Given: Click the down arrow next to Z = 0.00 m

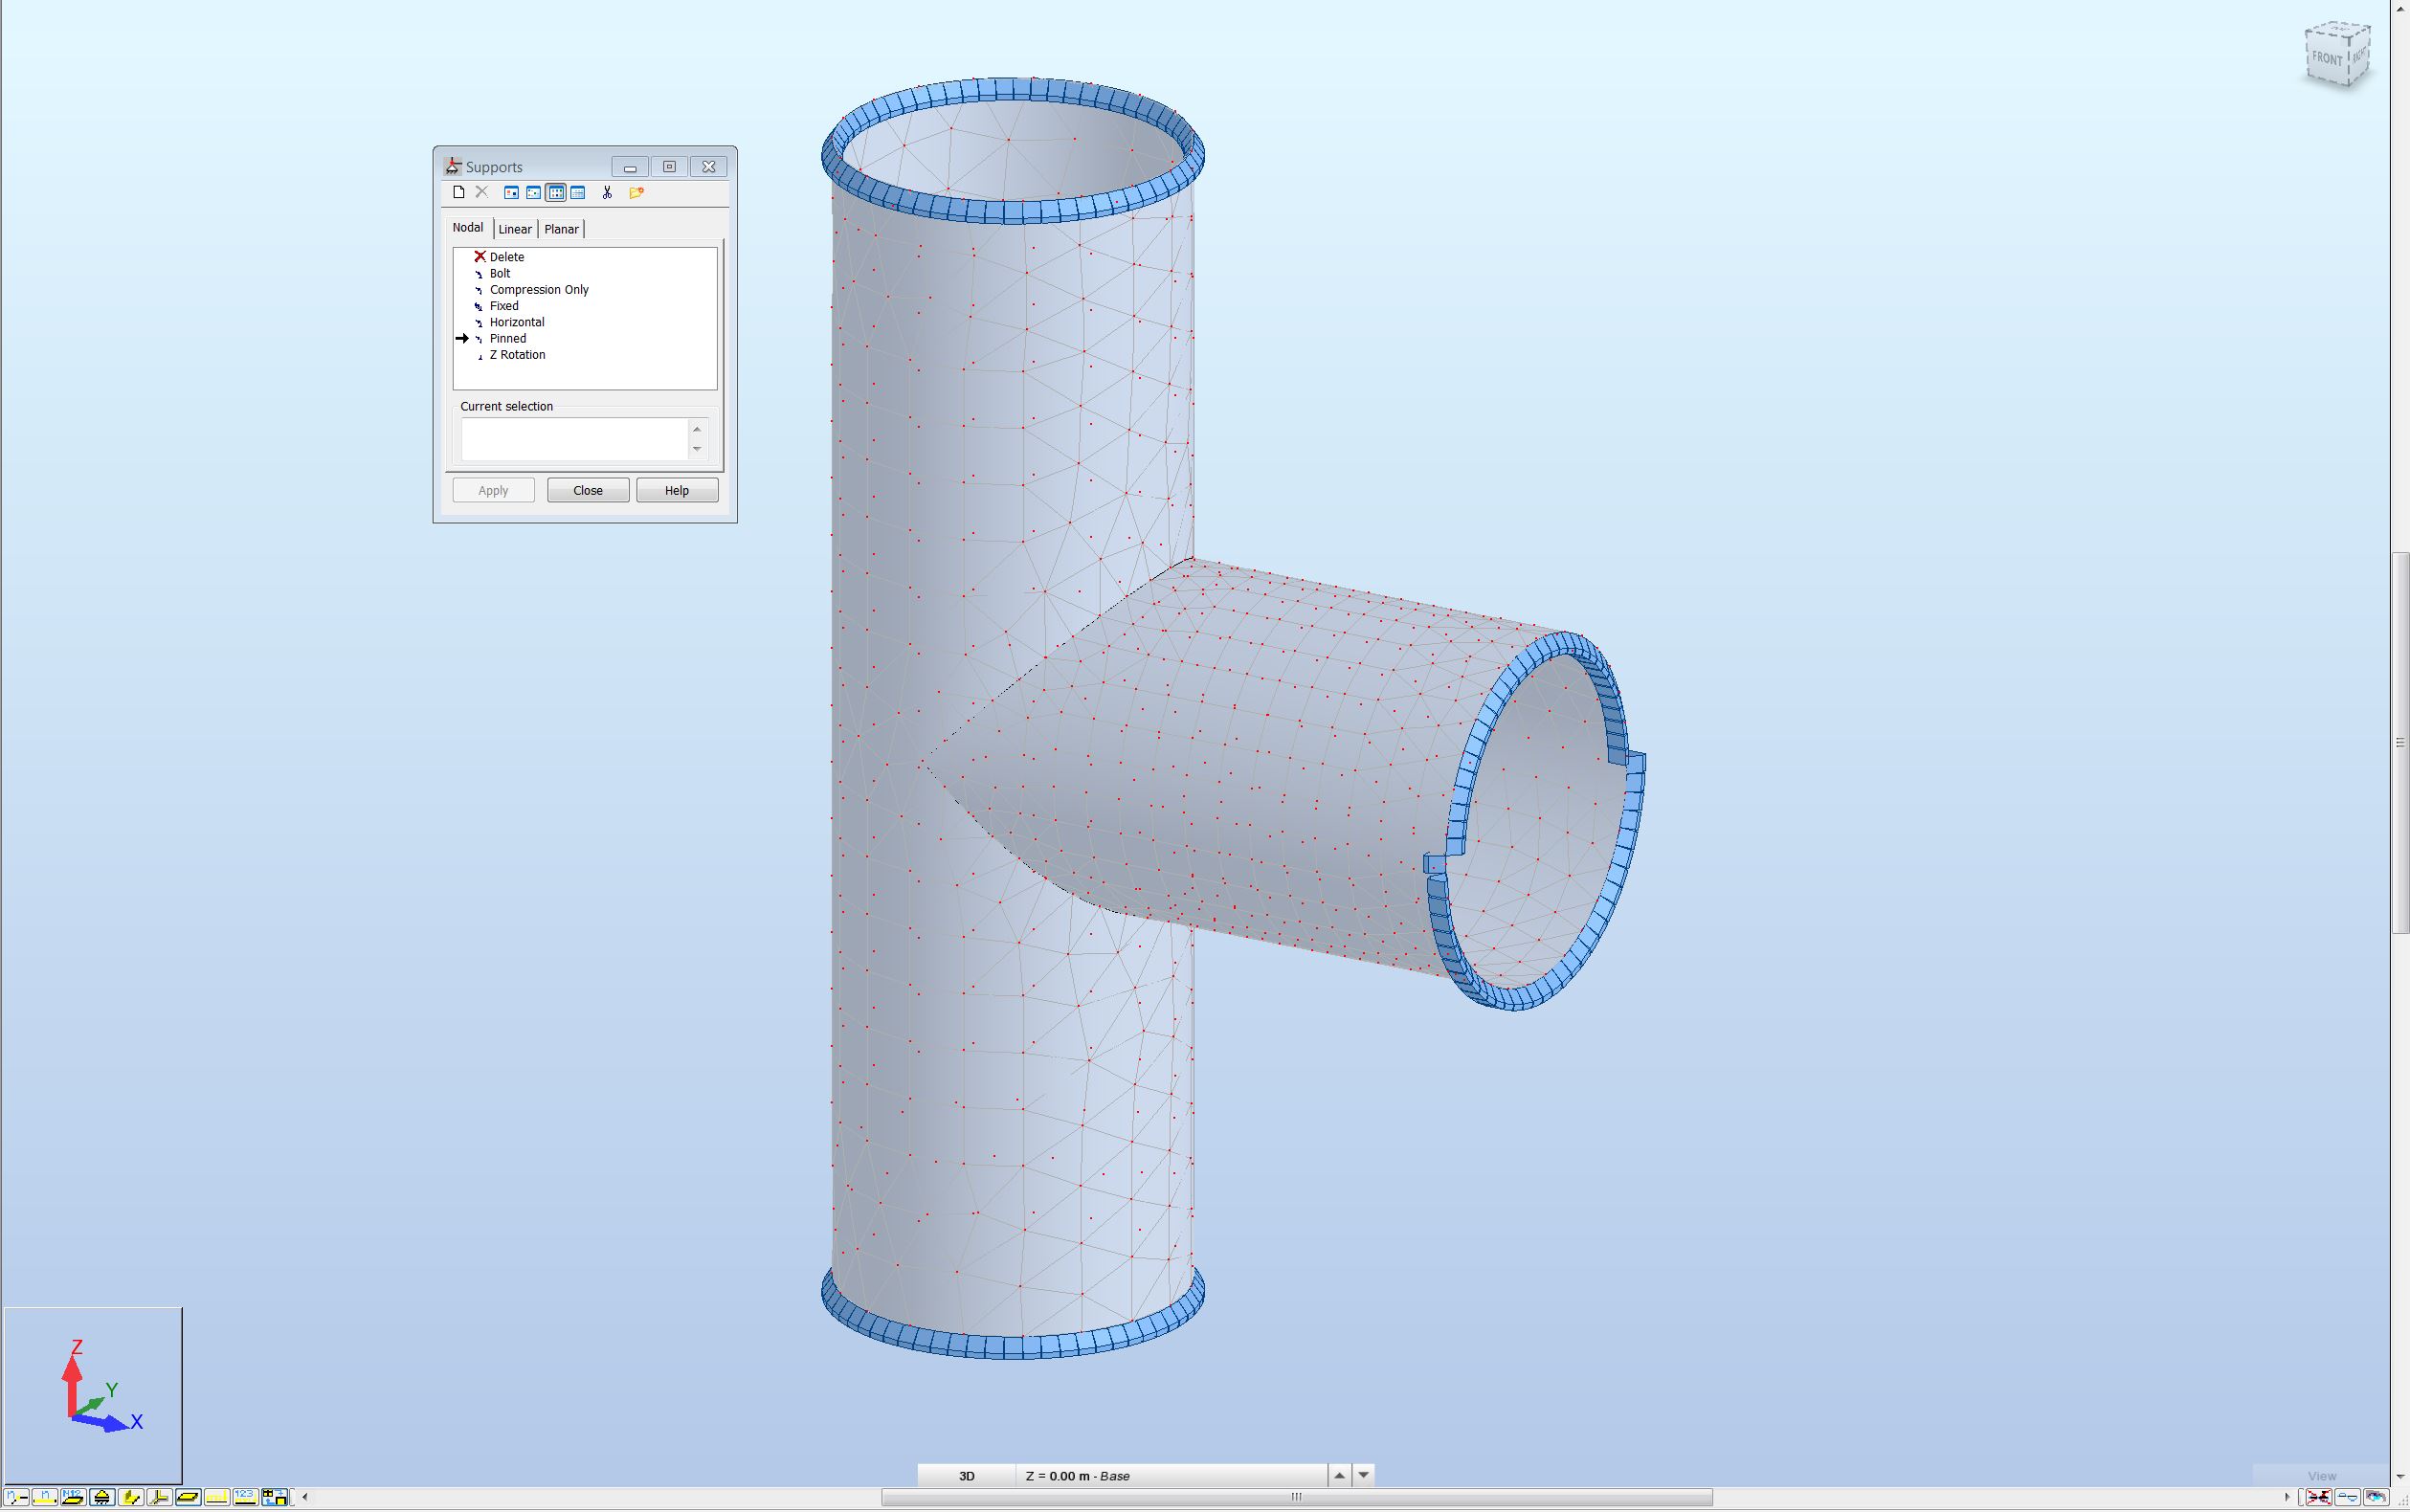Looking at the screenshot, I should coord(1363,1475).
